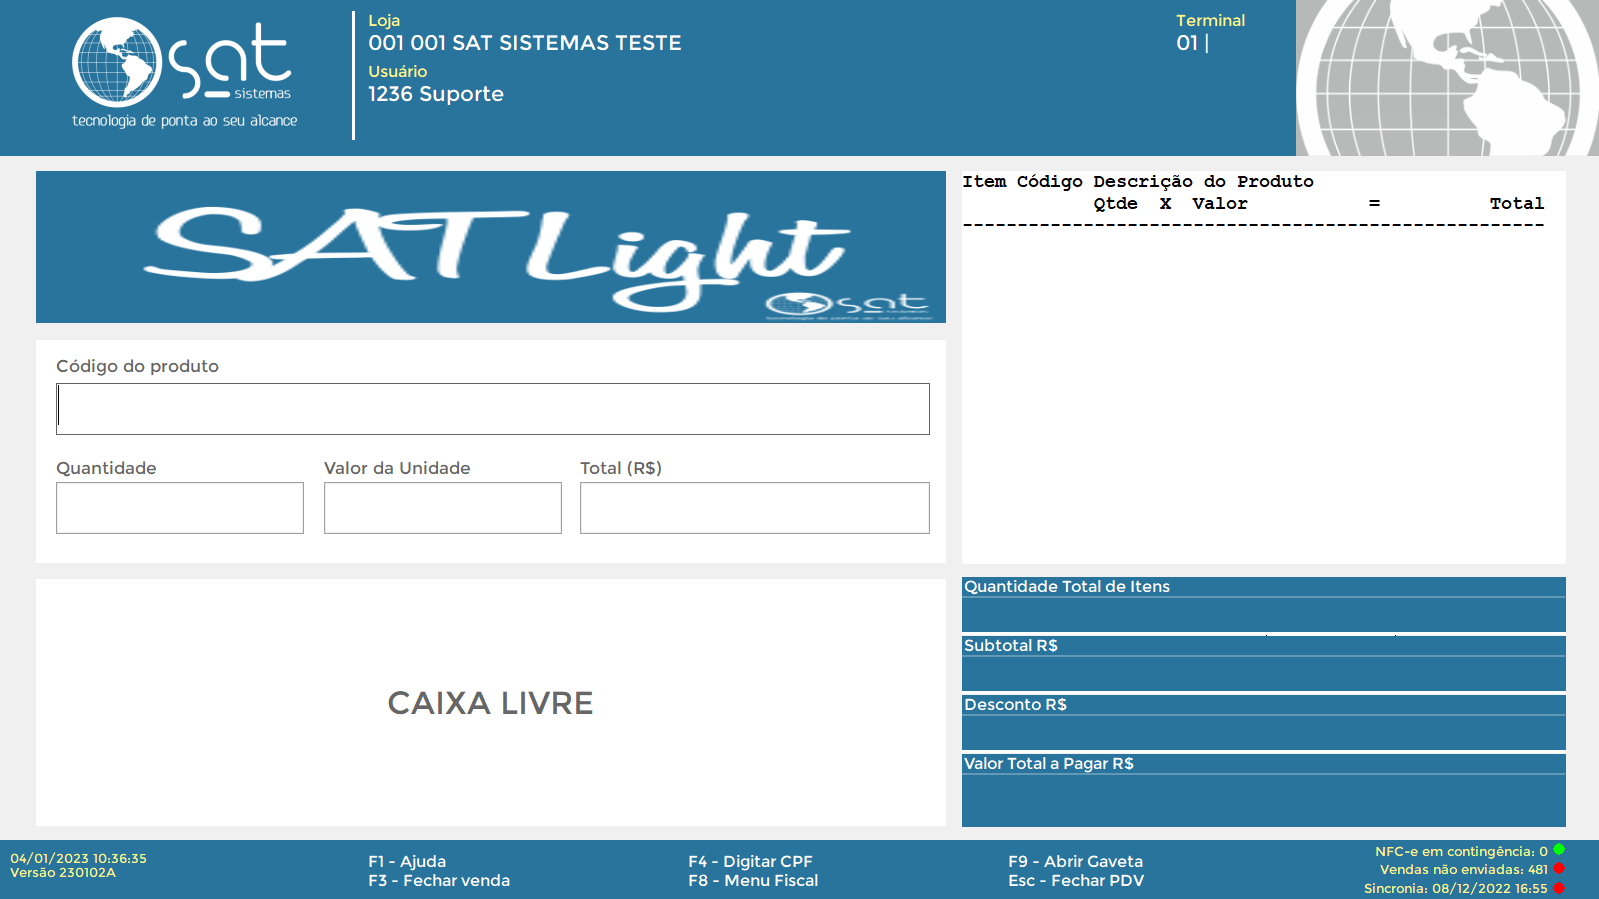Click the Valor Total a Pagar panel

point(1263,791)
